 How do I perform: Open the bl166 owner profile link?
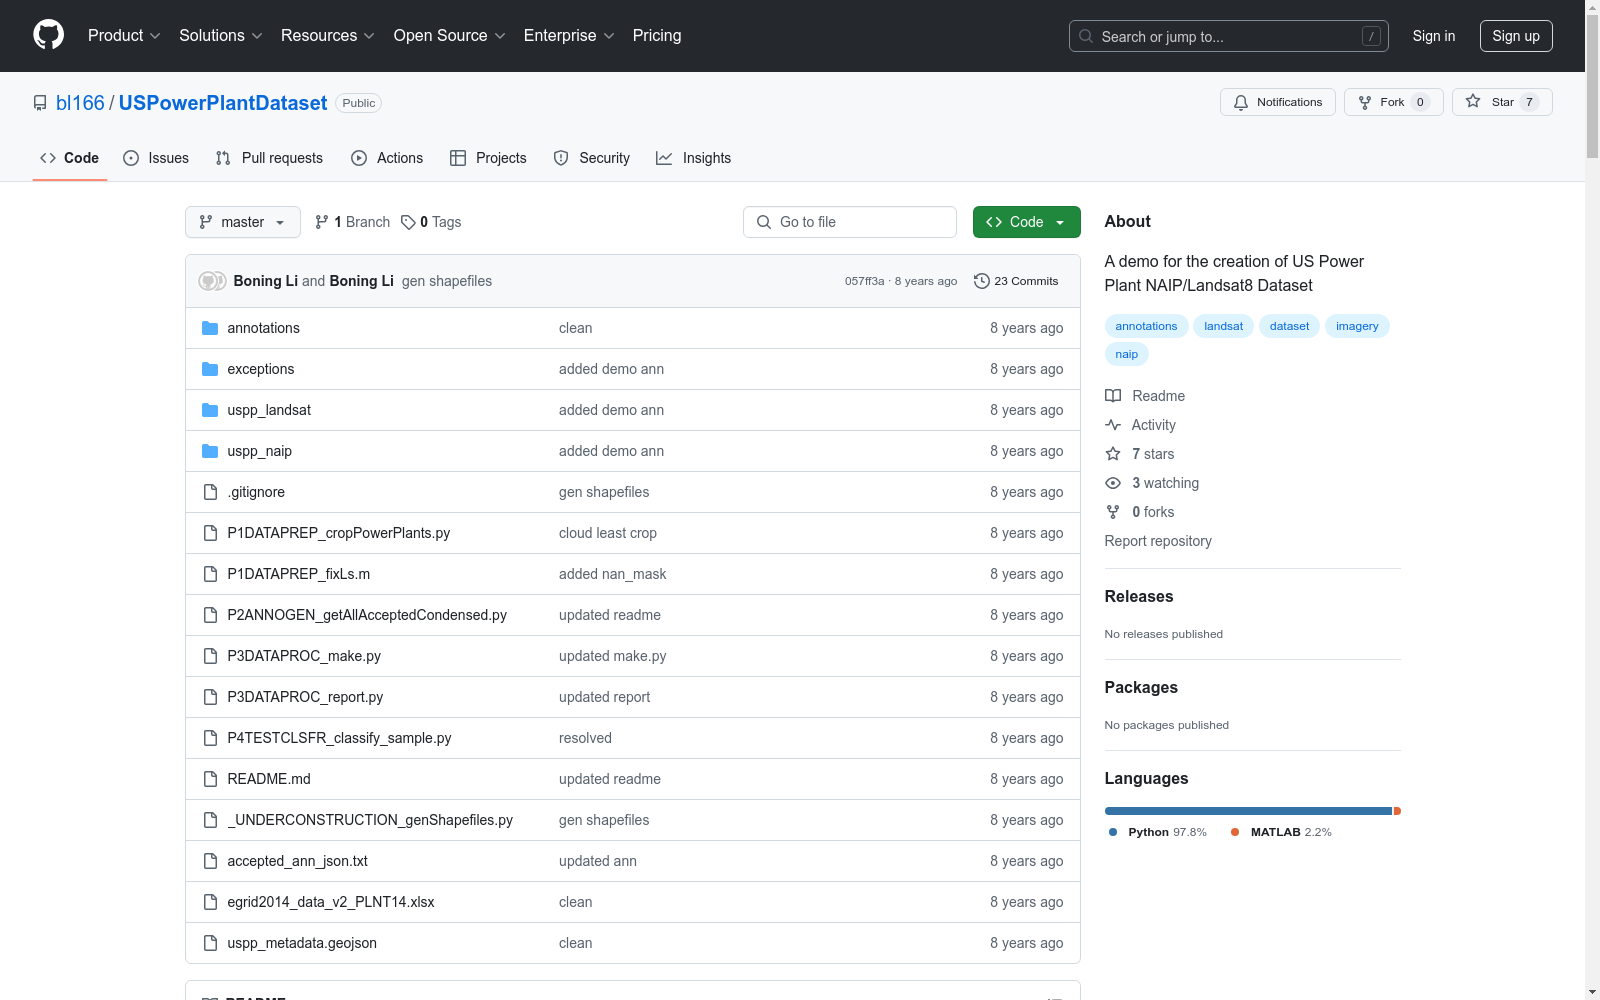80,103
